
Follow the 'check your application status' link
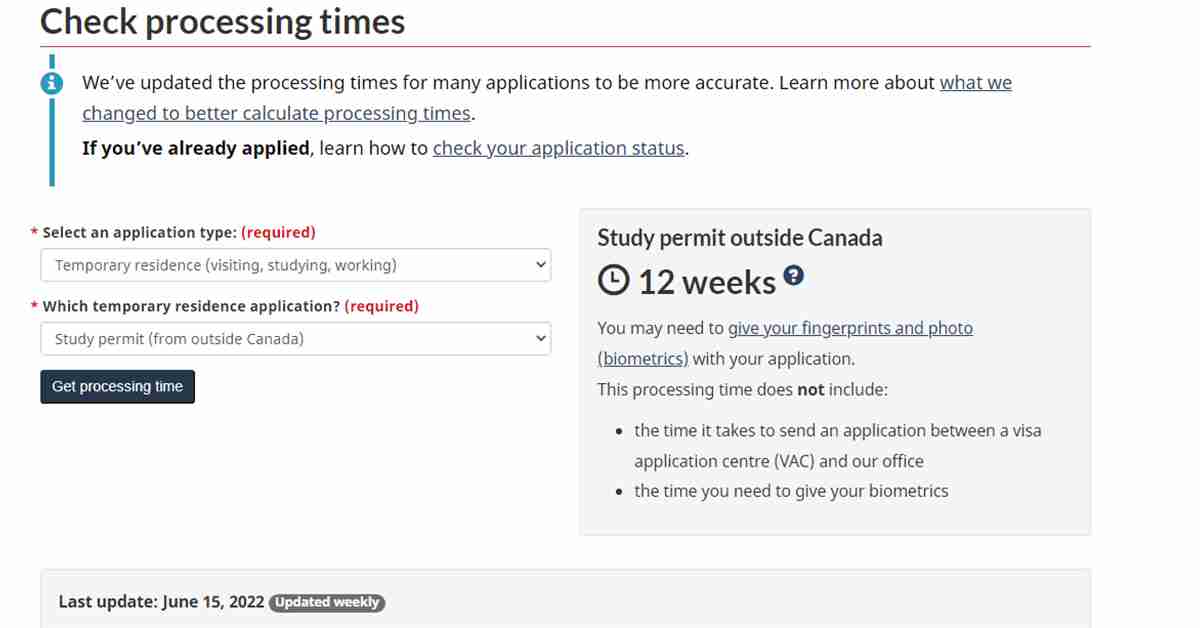coord(559,148)
